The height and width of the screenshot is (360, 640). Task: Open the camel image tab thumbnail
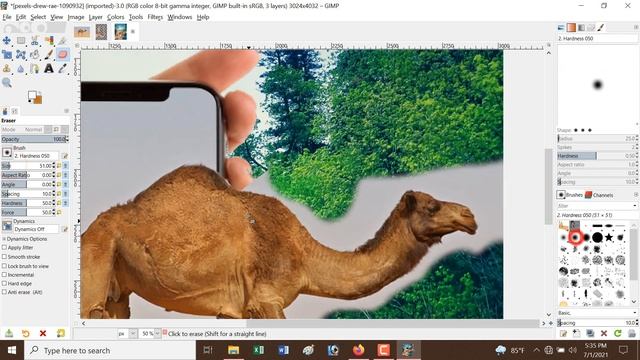82,32
